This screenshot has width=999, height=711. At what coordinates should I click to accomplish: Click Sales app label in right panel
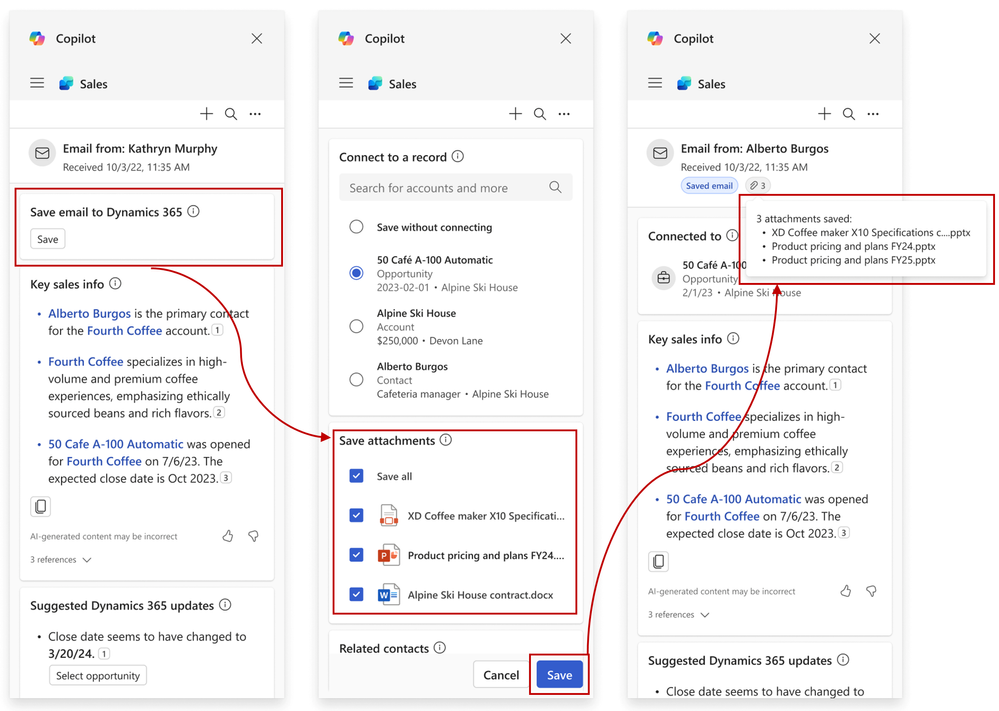pyautogui.click(x=711, y=84)
